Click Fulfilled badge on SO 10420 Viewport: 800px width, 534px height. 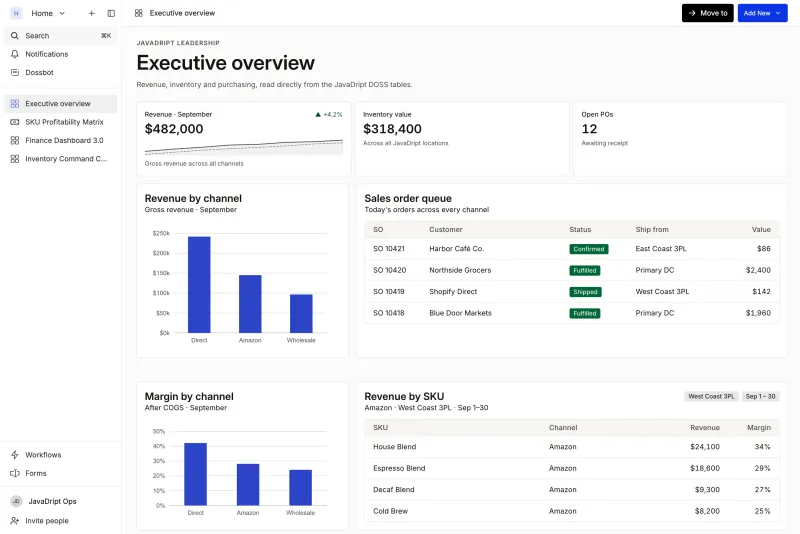pyautogui.click(x=585, y=270)
